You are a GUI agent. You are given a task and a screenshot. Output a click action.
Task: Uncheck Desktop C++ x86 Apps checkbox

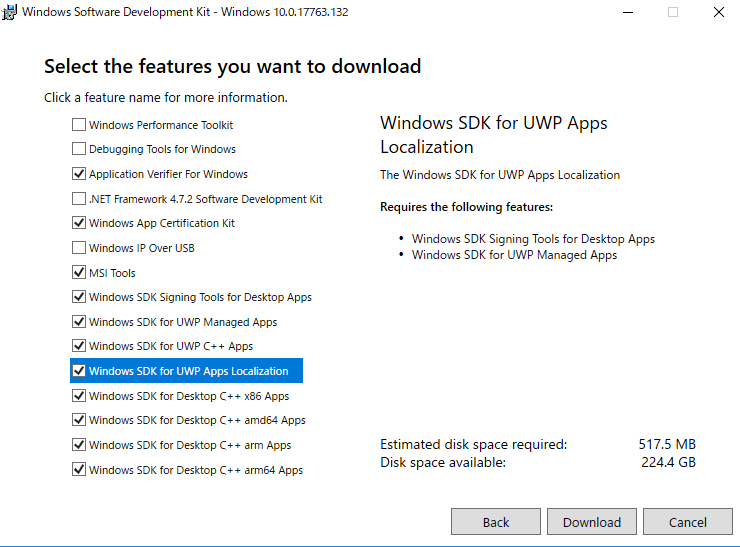pyautogui.click(x=79, y=396)
